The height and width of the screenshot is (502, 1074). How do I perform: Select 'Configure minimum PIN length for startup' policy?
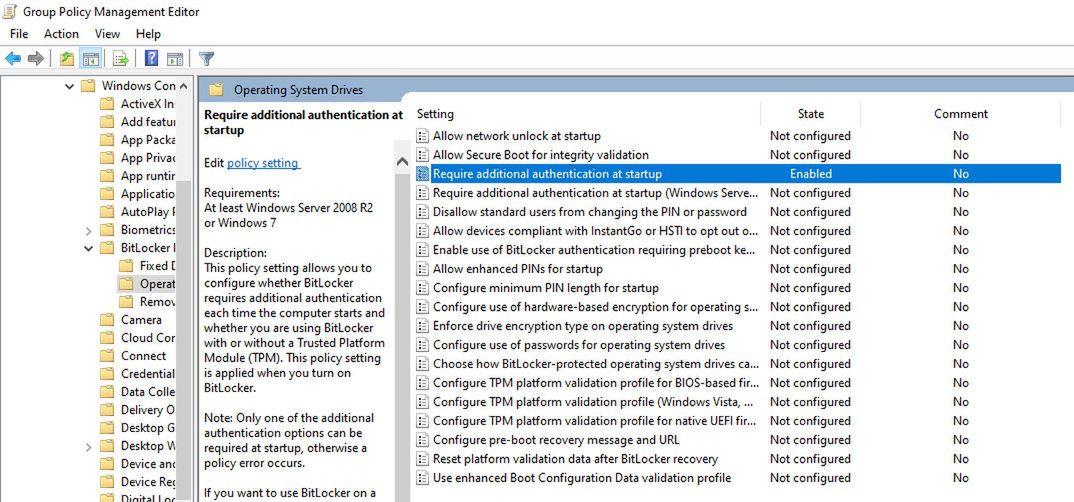click(x=545, y=288)
